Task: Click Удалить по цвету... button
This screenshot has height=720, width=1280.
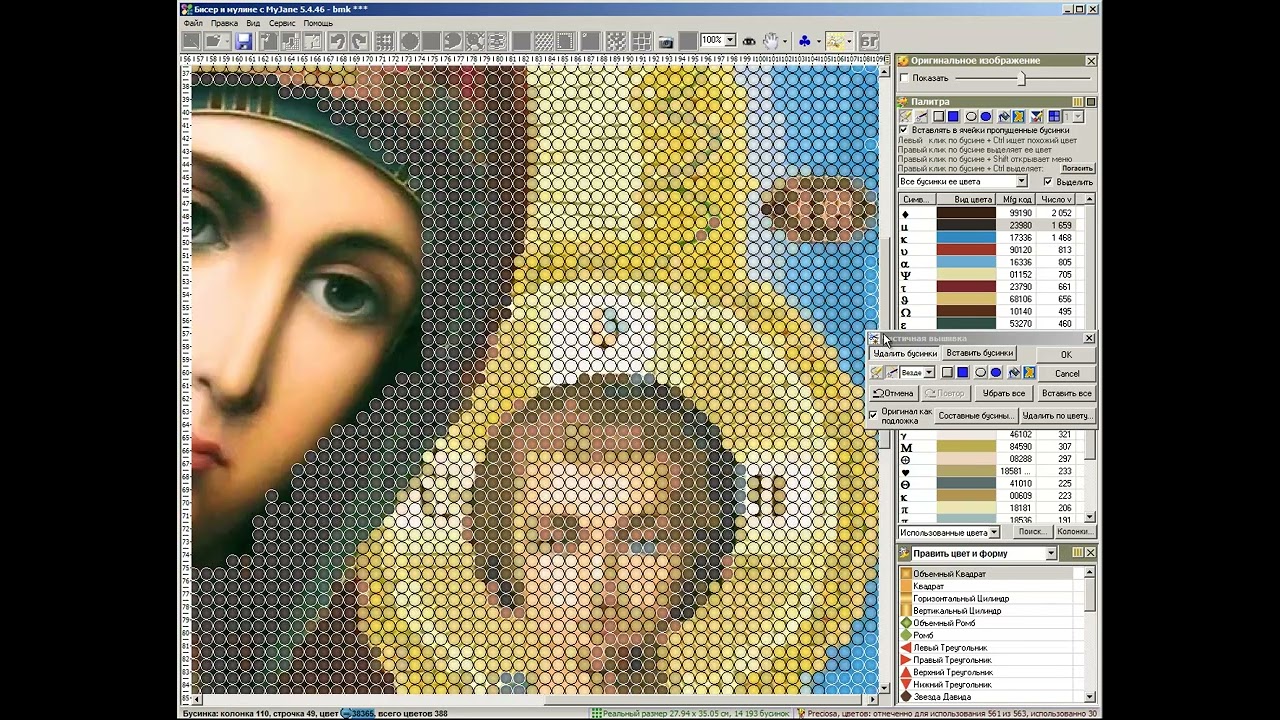Action: tap(1057, 415)
